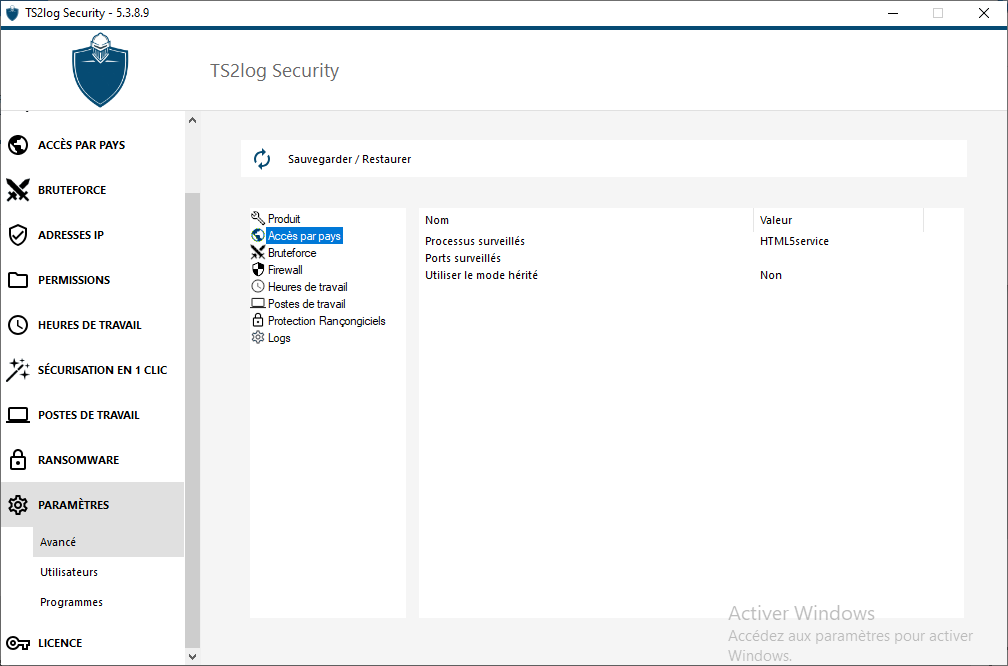
Task: Select Logs in settings tree
Action: point(279,338)
